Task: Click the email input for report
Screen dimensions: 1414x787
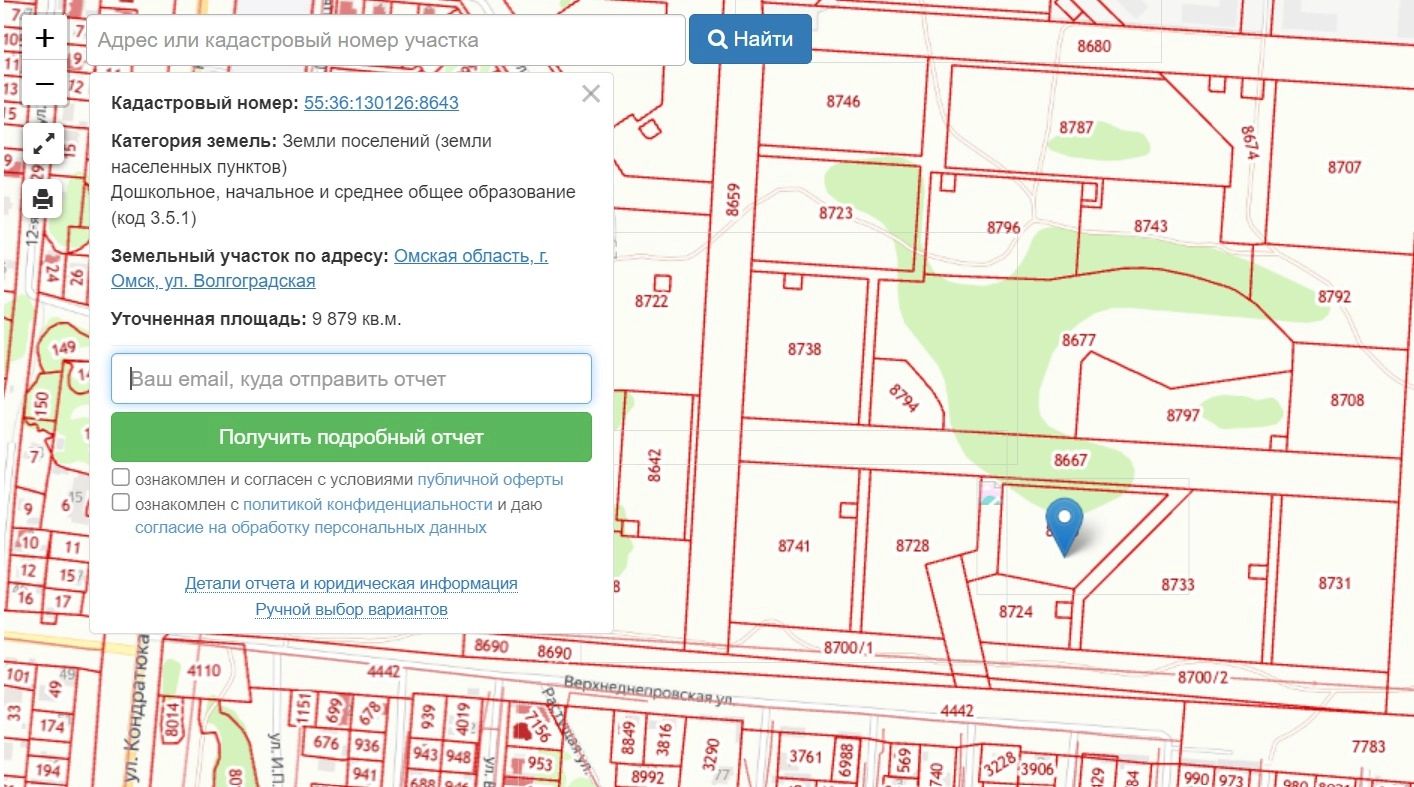Action: pyautogui.click(x=351, y=379)
